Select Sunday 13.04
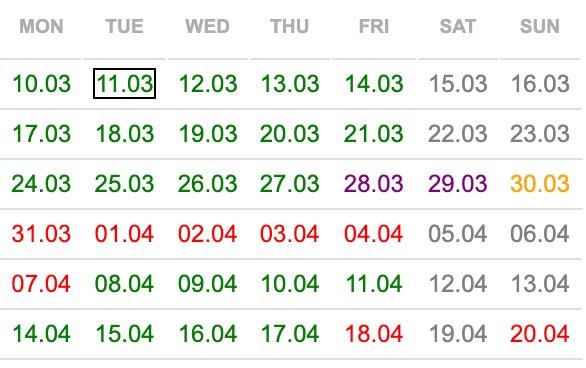The width and height of the screenshot is (586, 368). tap(540, 284)
